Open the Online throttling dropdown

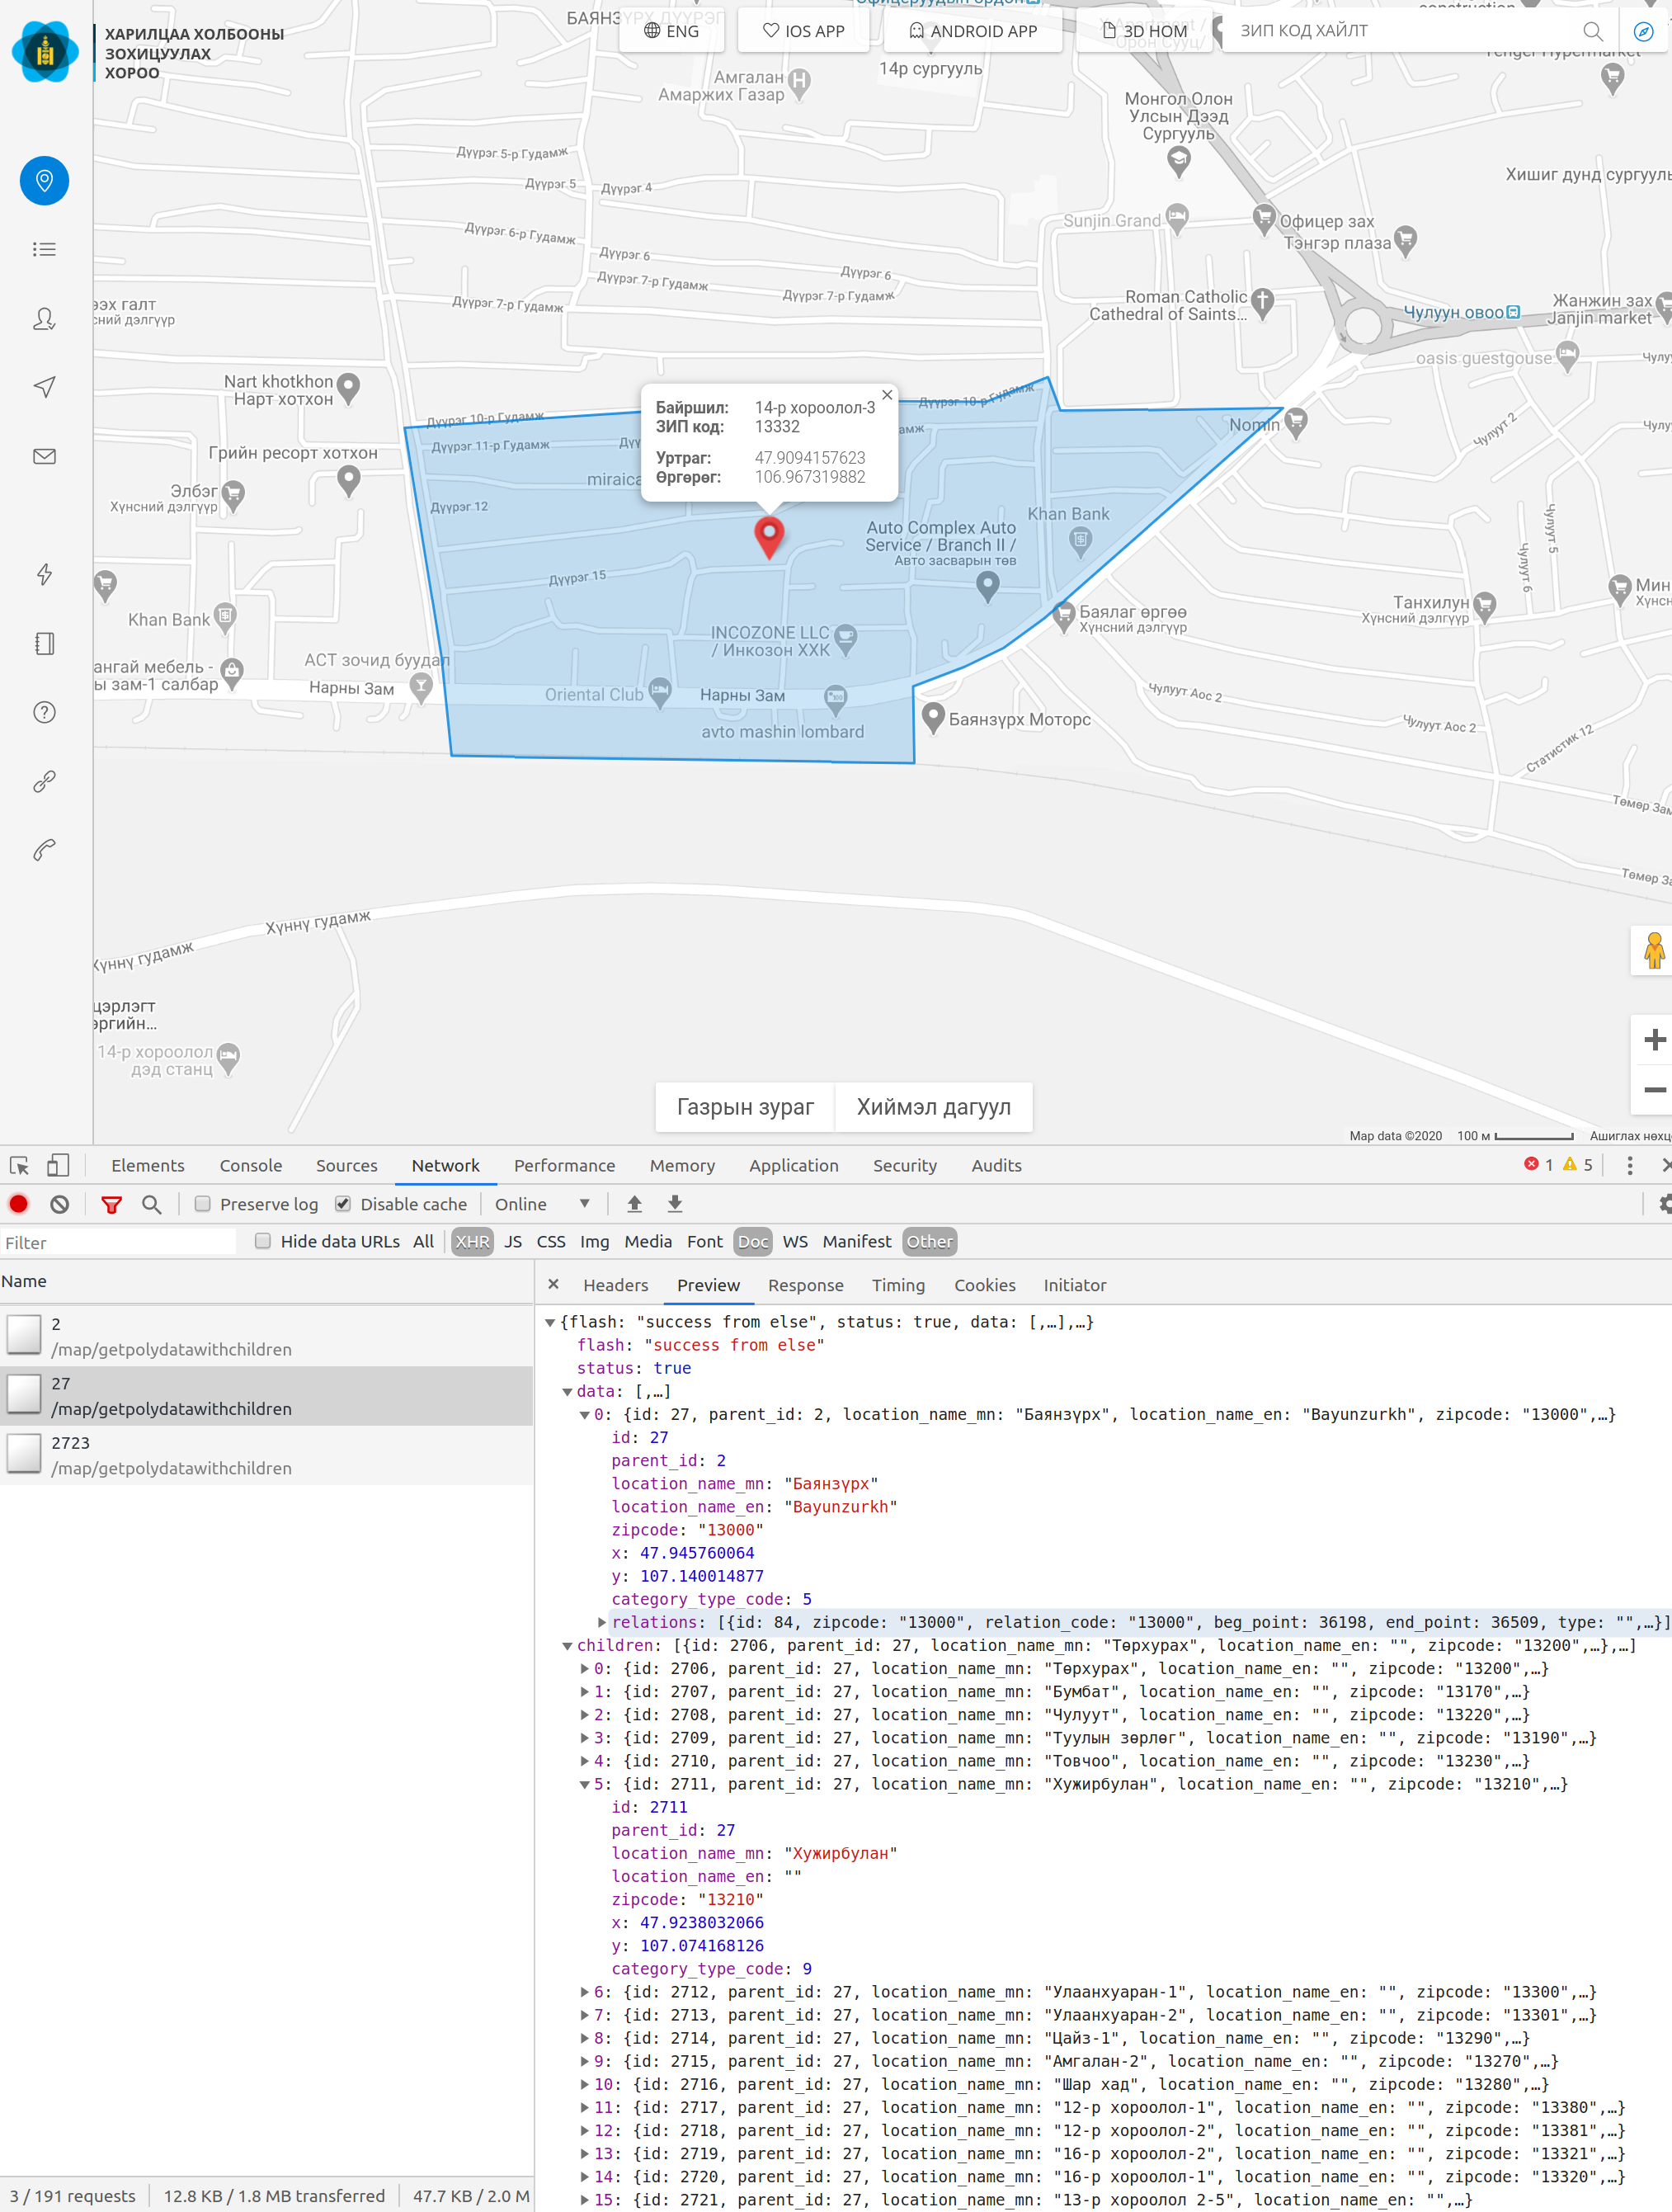point(541,1204)
